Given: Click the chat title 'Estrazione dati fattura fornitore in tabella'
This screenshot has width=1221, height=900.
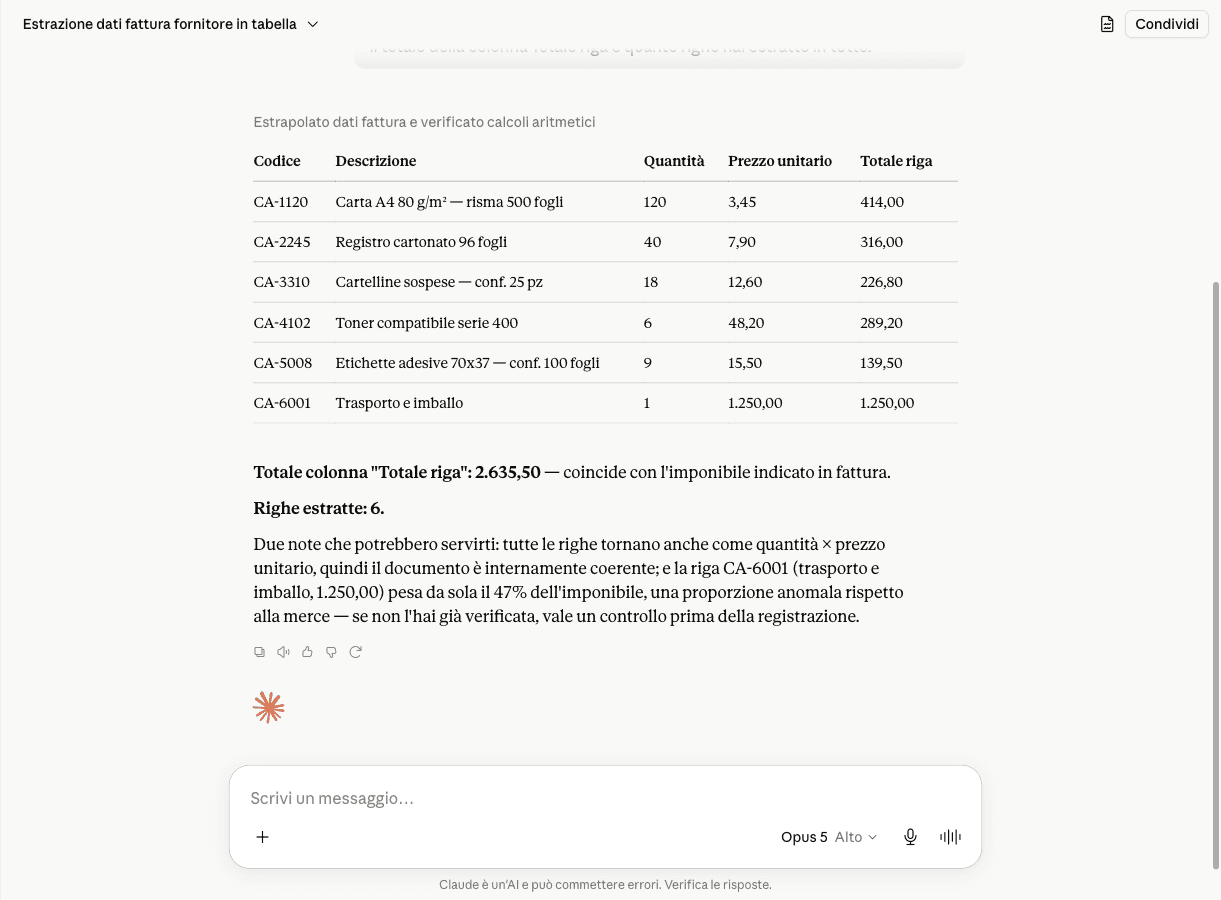Looking at the screenshot, I should coord(159,24).
